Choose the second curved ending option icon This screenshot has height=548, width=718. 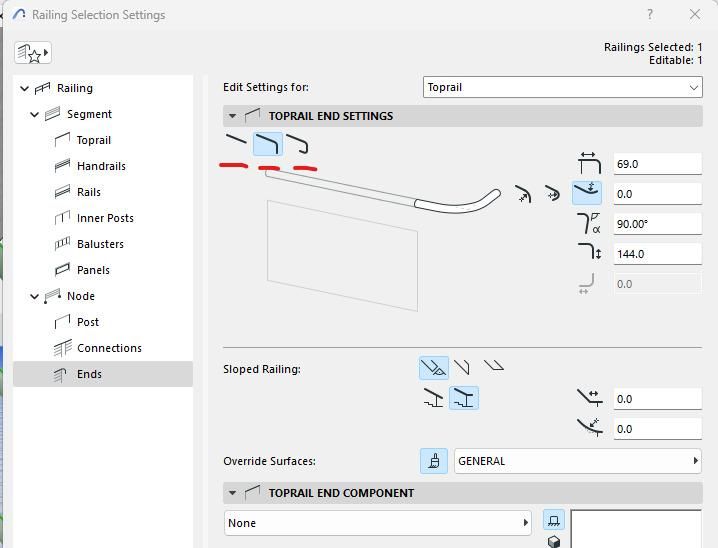(x=553, y=194)
